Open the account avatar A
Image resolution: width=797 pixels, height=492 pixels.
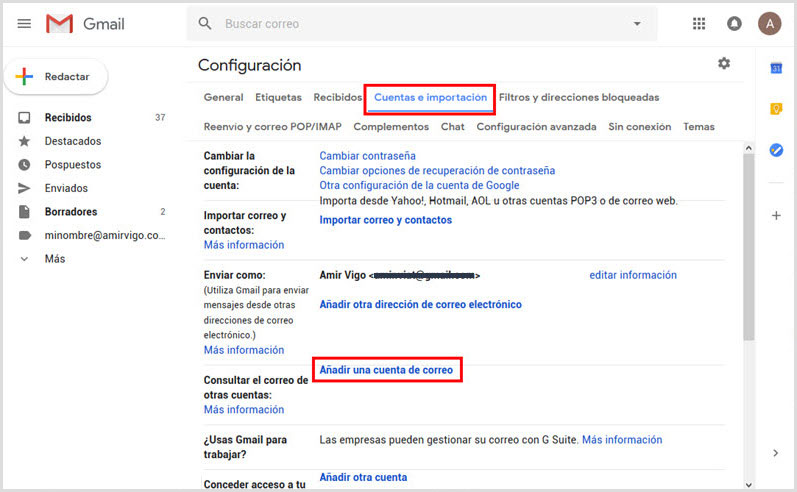(x=770, y=23)
